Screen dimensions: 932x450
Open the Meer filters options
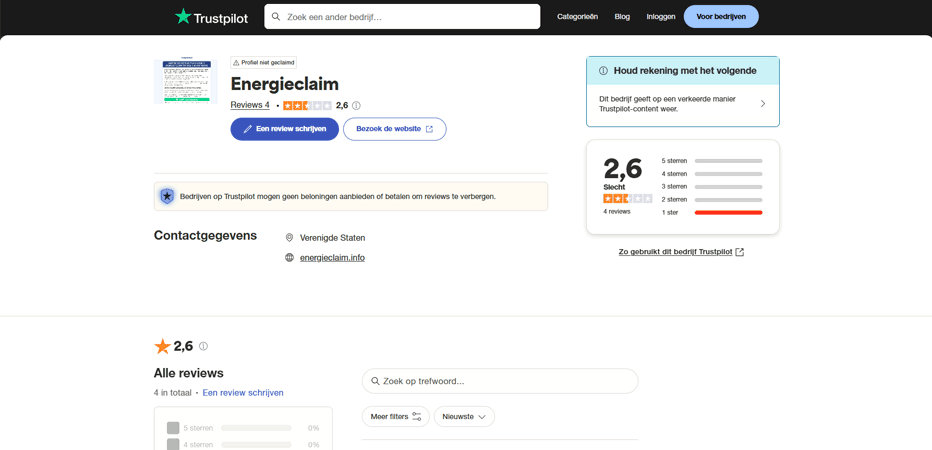point(395,417)
